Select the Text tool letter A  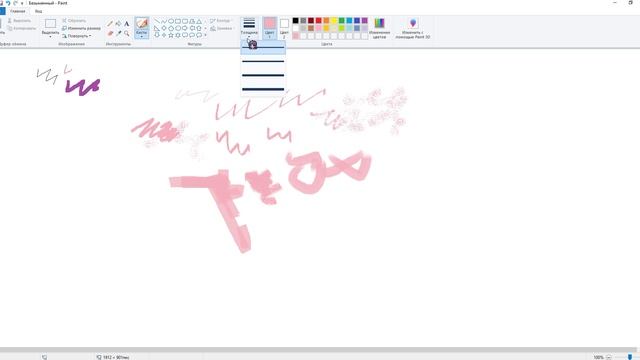(127, 24)
